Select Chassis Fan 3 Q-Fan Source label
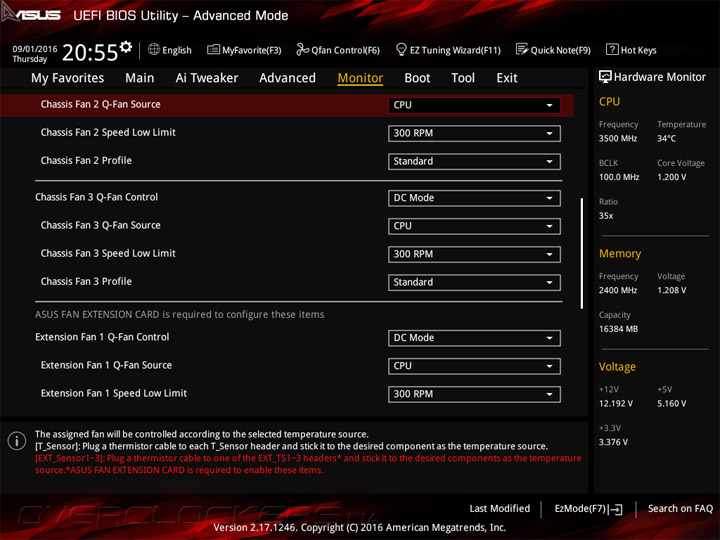 tap(101, 225)
